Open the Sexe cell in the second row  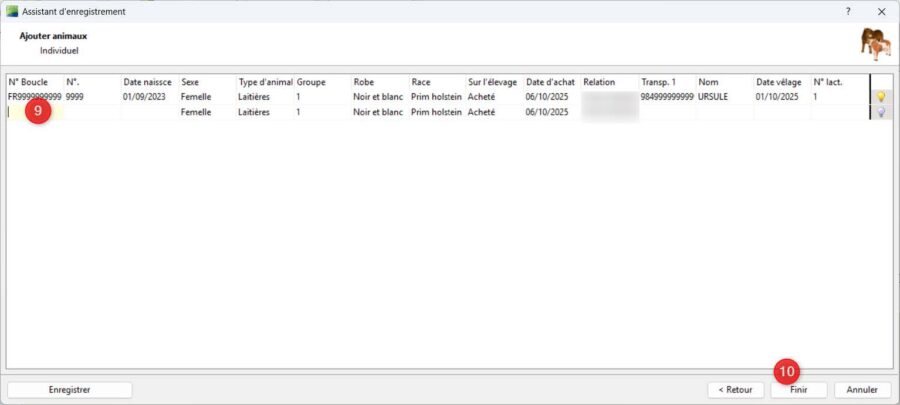(206, 113)
